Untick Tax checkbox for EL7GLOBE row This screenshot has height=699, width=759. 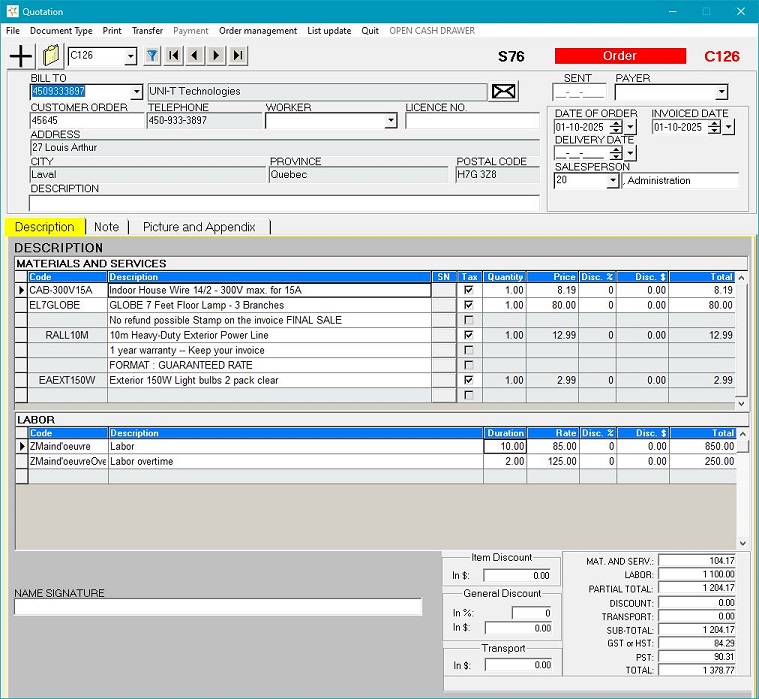coord(468,306)
